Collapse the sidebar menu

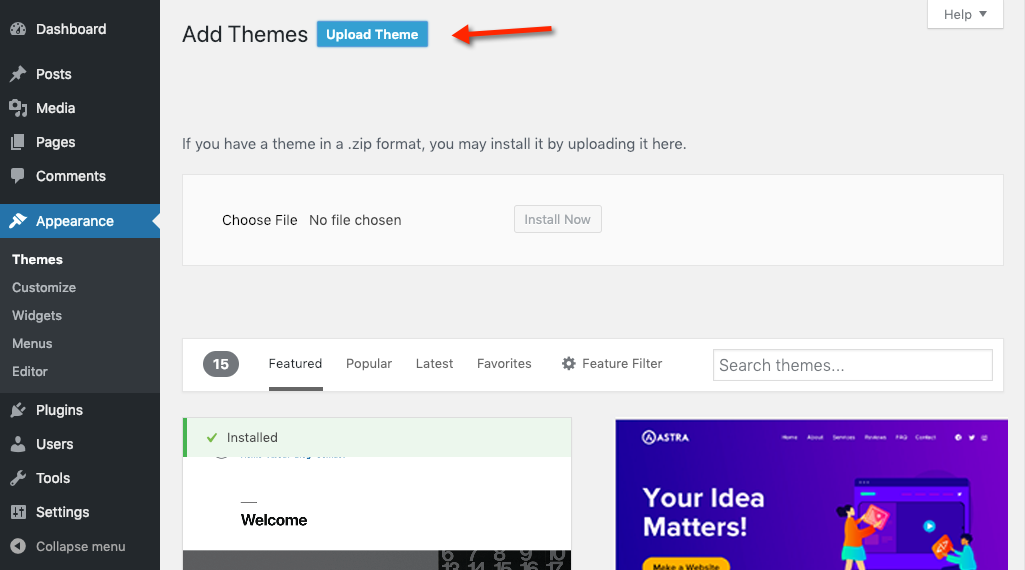point(68,546)
